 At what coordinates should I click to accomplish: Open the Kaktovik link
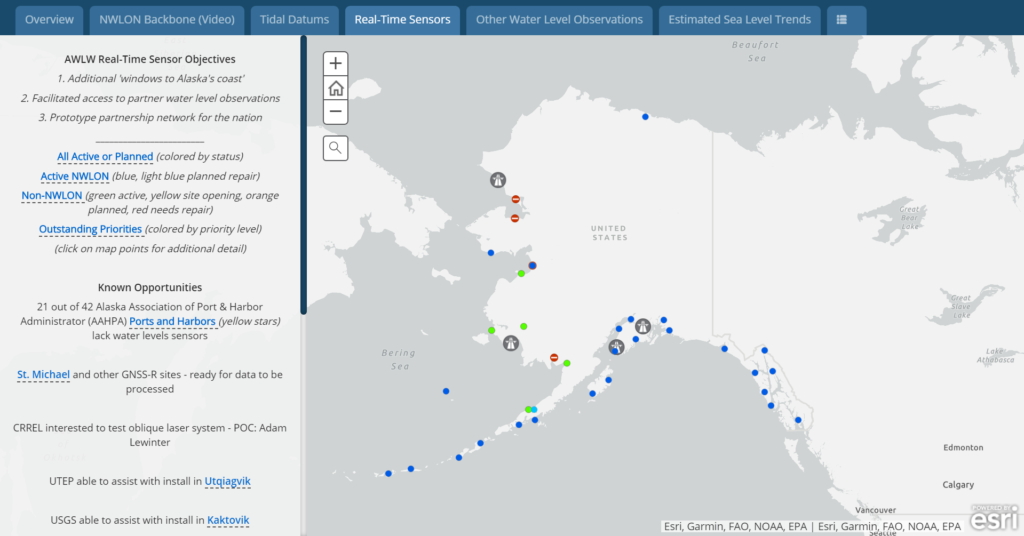tap(228, 520)
